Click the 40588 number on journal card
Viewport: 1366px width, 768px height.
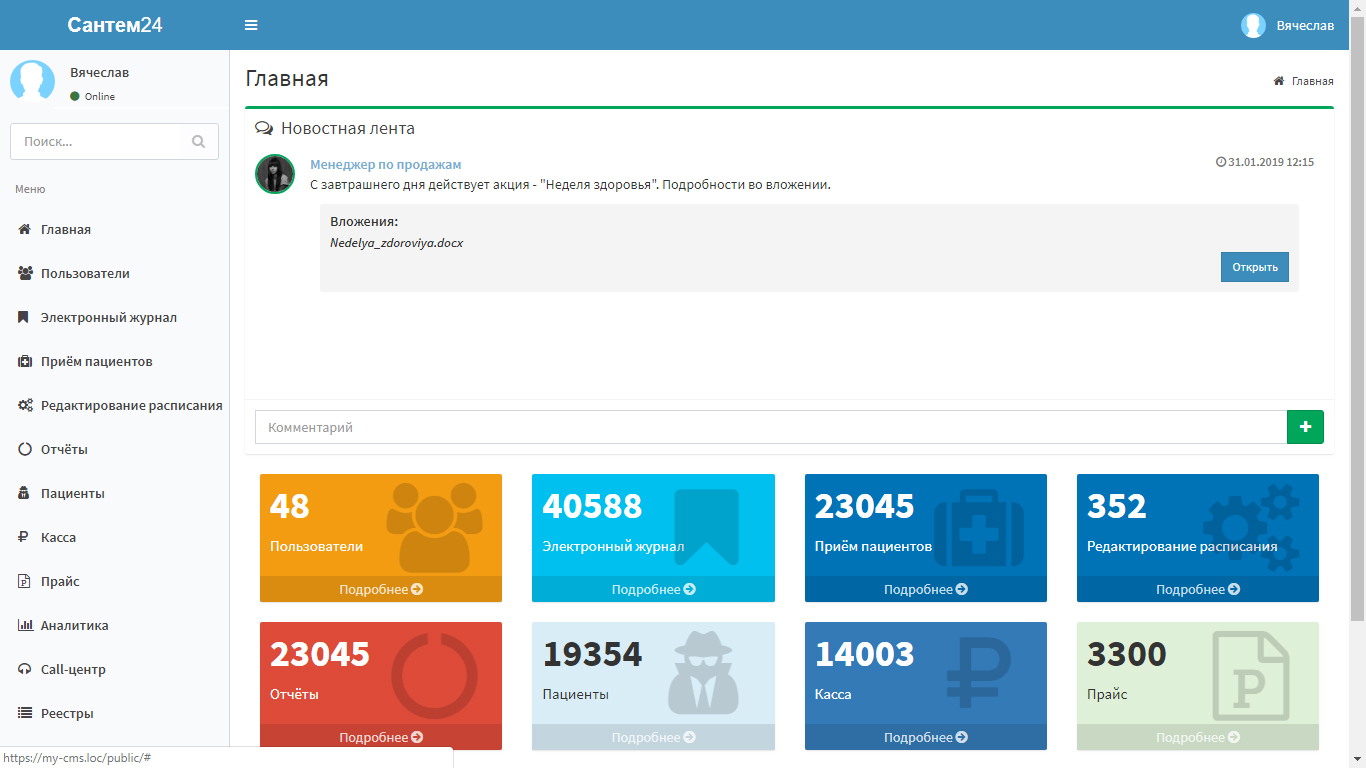(x=592, y=506)
